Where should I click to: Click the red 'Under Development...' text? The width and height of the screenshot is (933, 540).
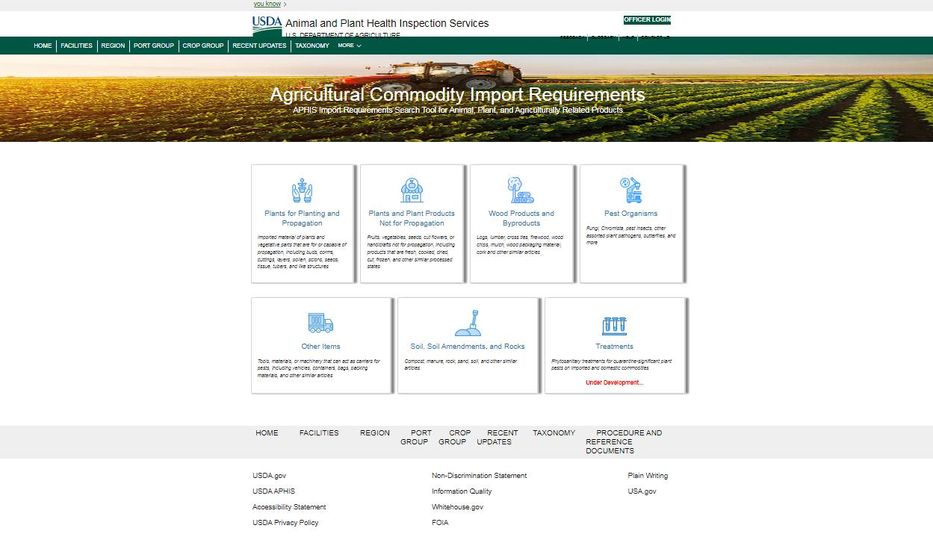pos(614,382)
